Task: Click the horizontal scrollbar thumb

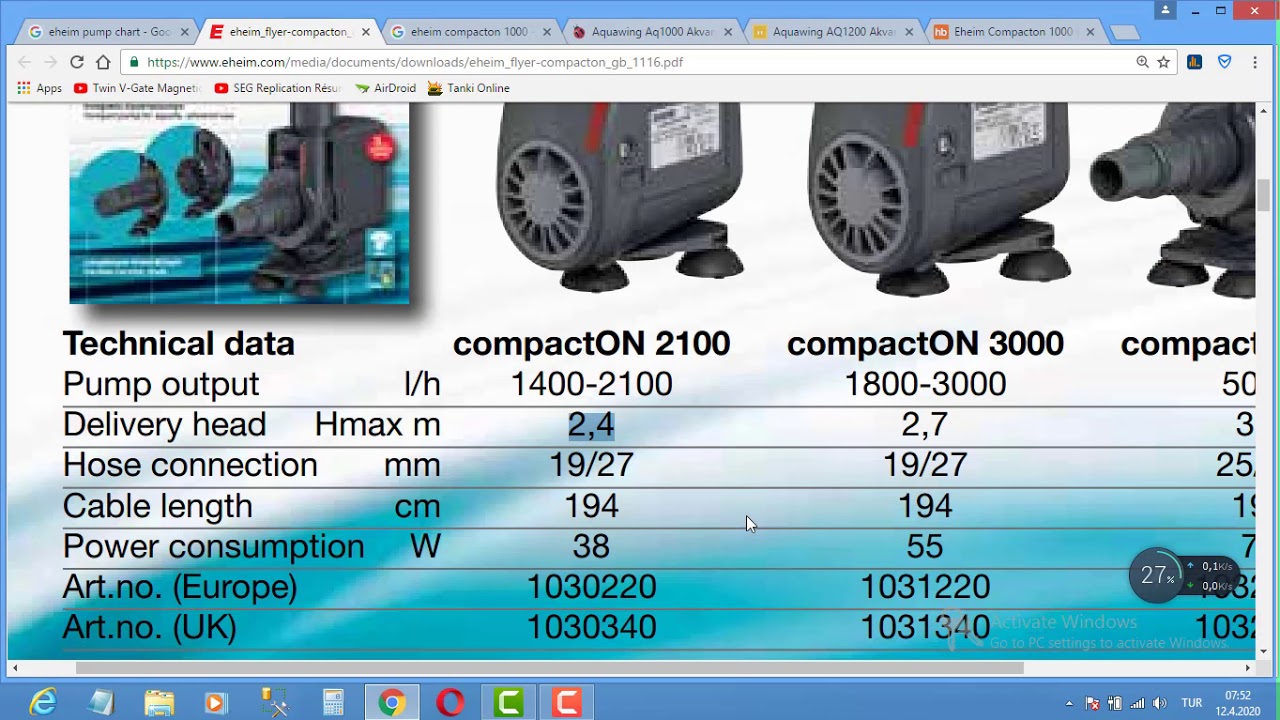Action: pos(550,668)
